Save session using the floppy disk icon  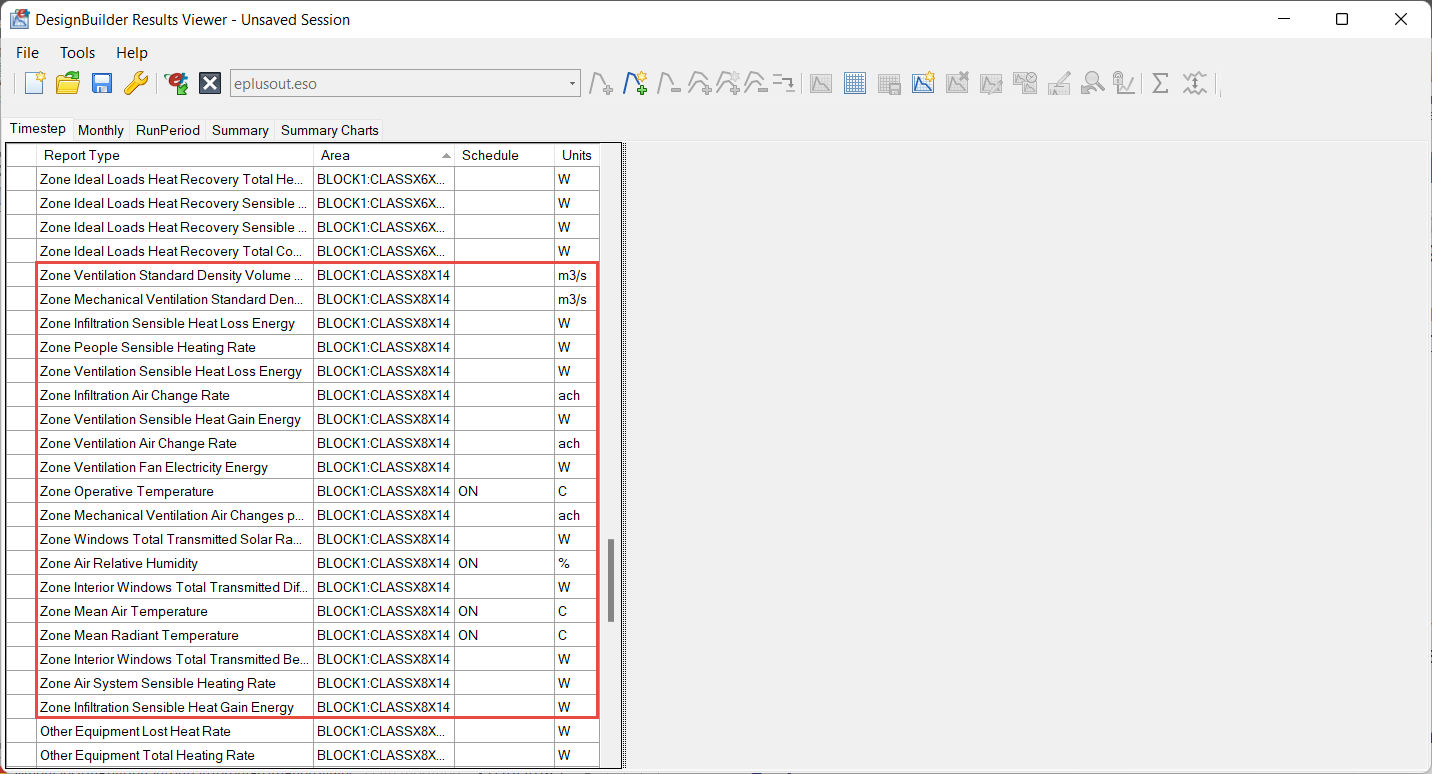[102, 83]
